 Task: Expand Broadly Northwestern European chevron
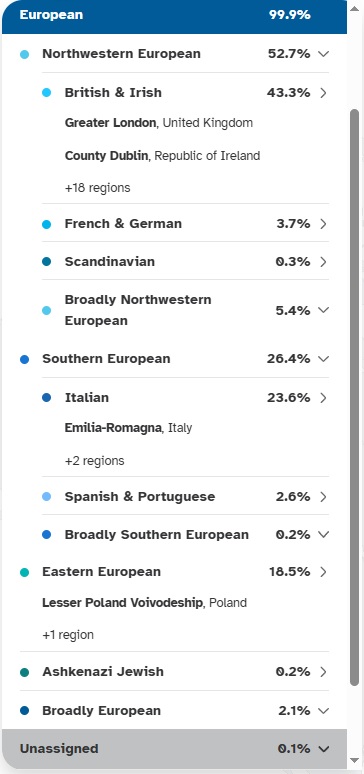coord(324,310)
